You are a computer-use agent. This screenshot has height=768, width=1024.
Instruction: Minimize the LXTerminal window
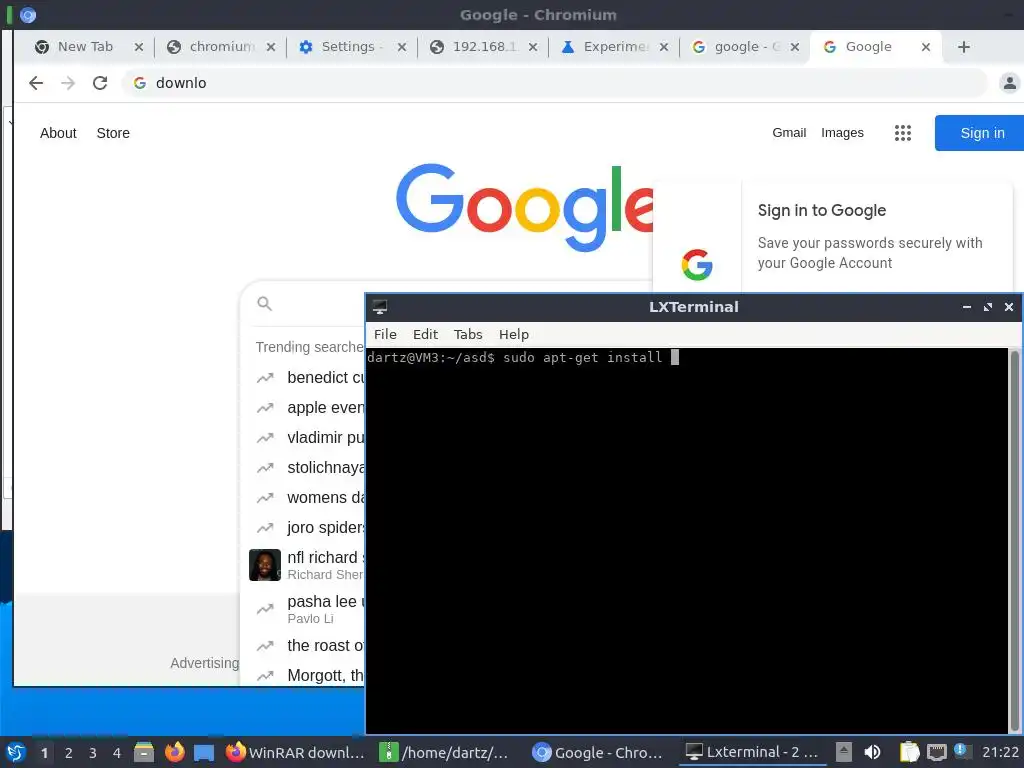967,307
